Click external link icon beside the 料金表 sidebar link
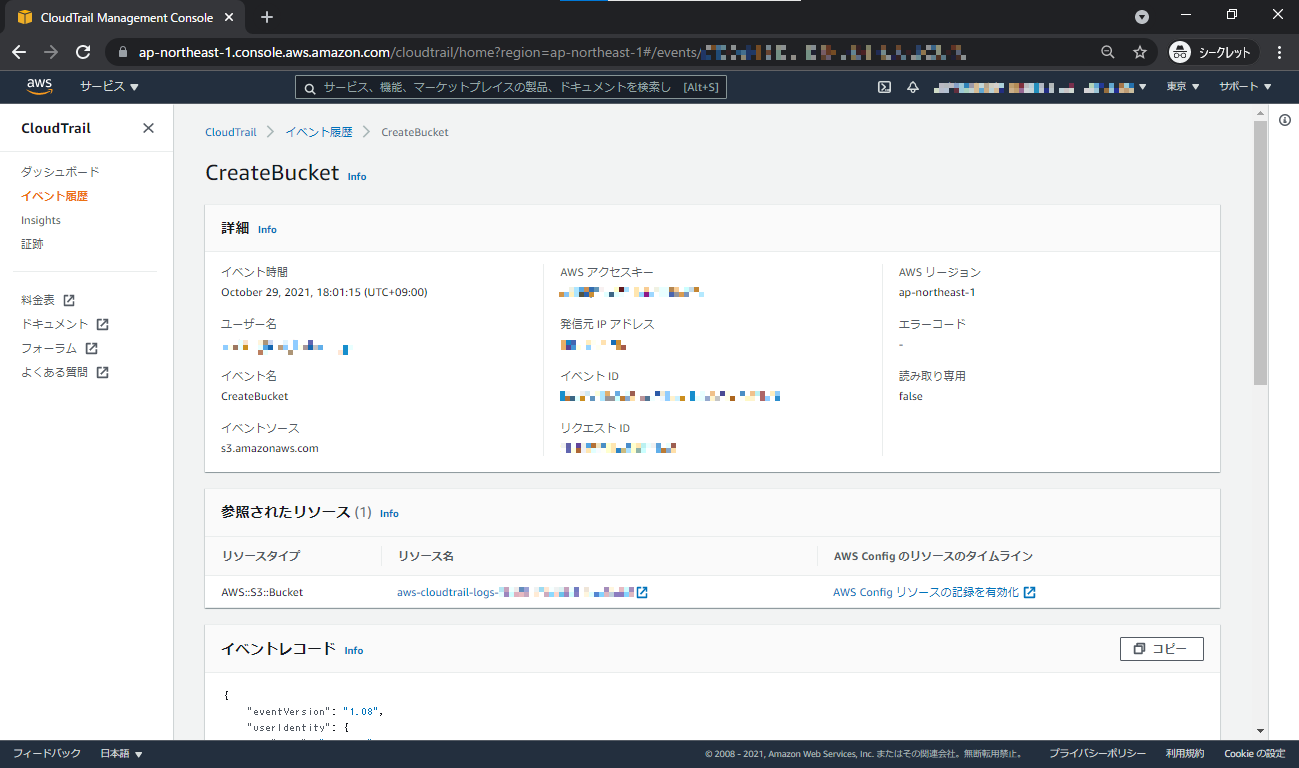The image size is (1299, 768). [69, 300]
